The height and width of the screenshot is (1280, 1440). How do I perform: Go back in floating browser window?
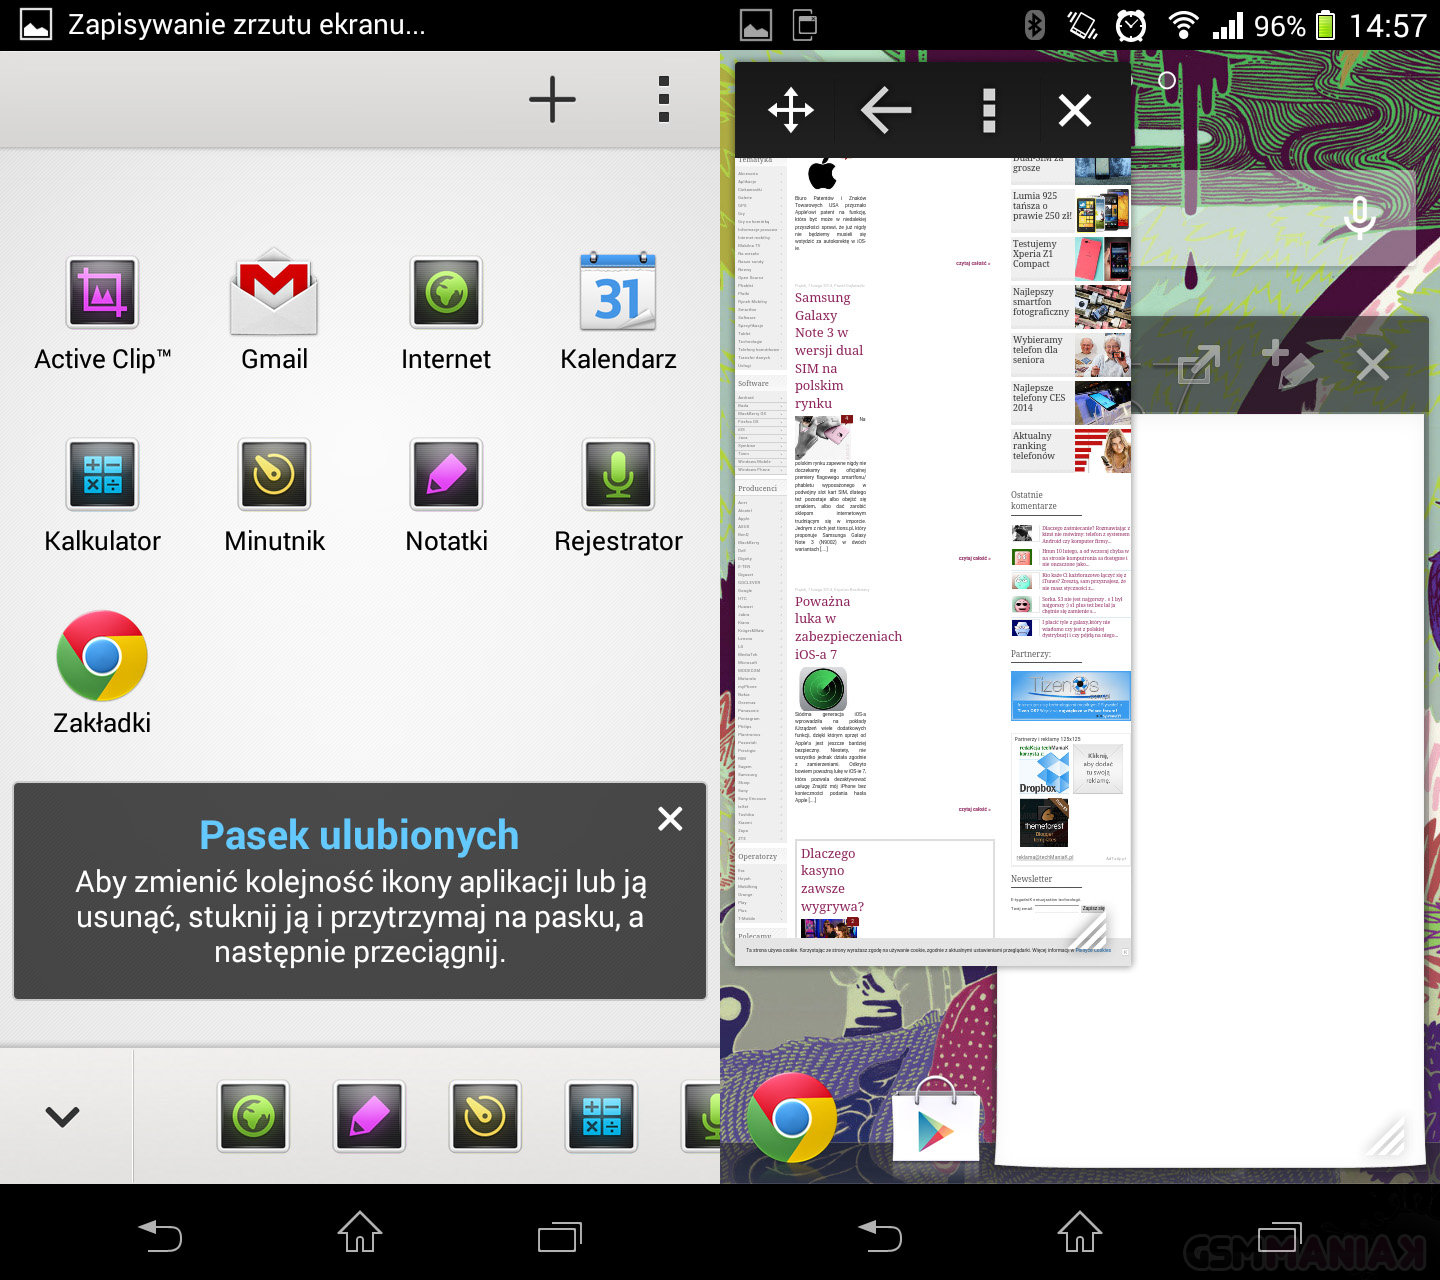pyautogui.click(x=886, y=110)
